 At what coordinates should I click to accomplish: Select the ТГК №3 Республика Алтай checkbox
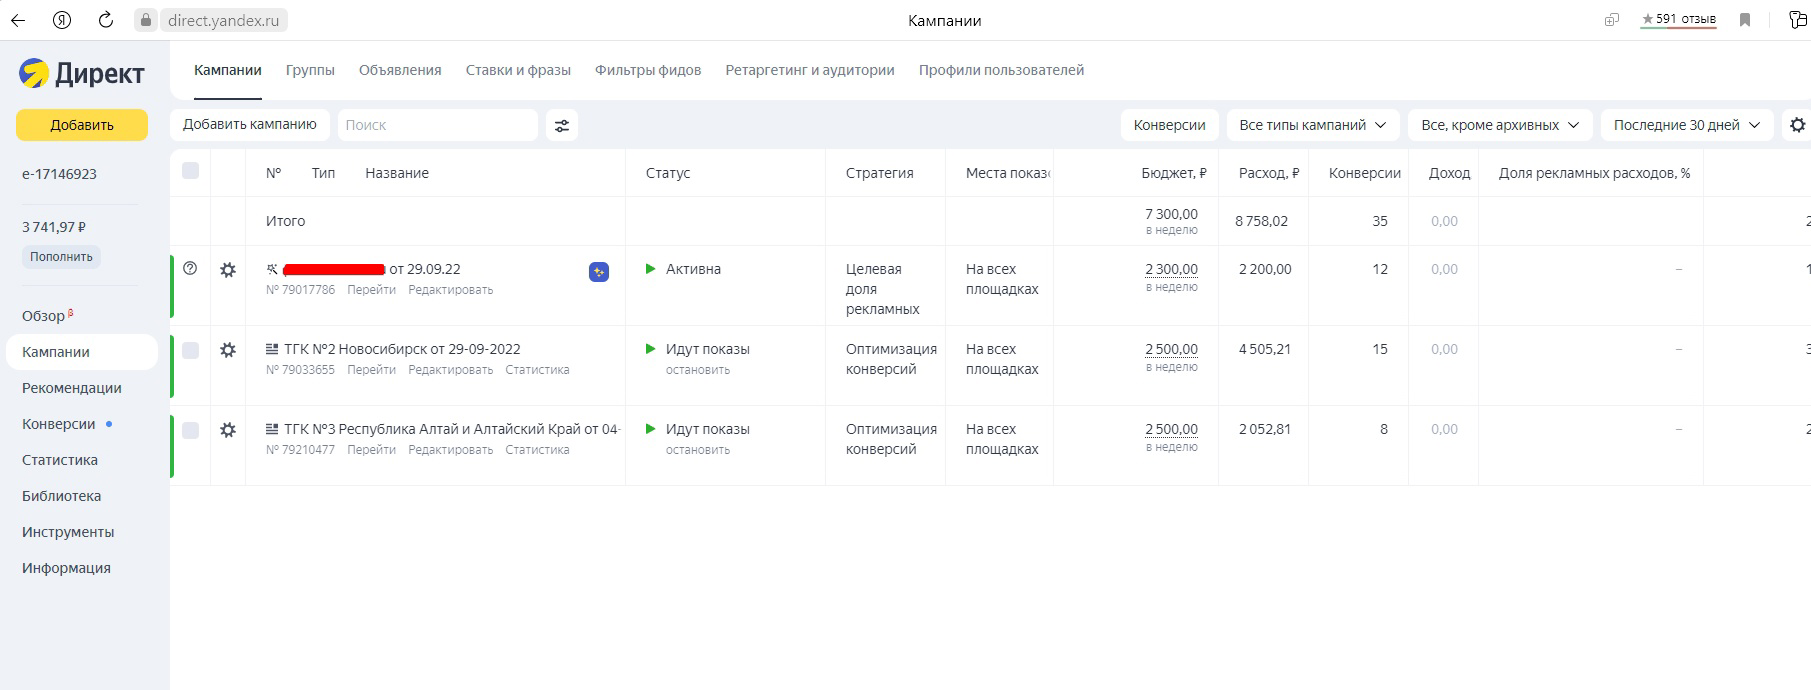(x=190, y=430)
